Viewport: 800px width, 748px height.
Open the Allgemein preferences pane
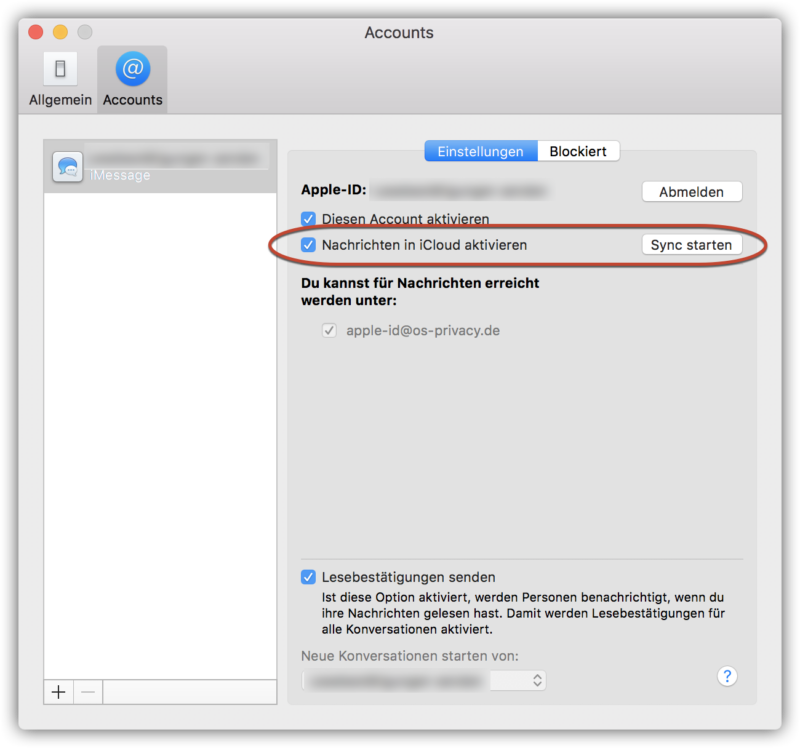[x=60, y=79]
